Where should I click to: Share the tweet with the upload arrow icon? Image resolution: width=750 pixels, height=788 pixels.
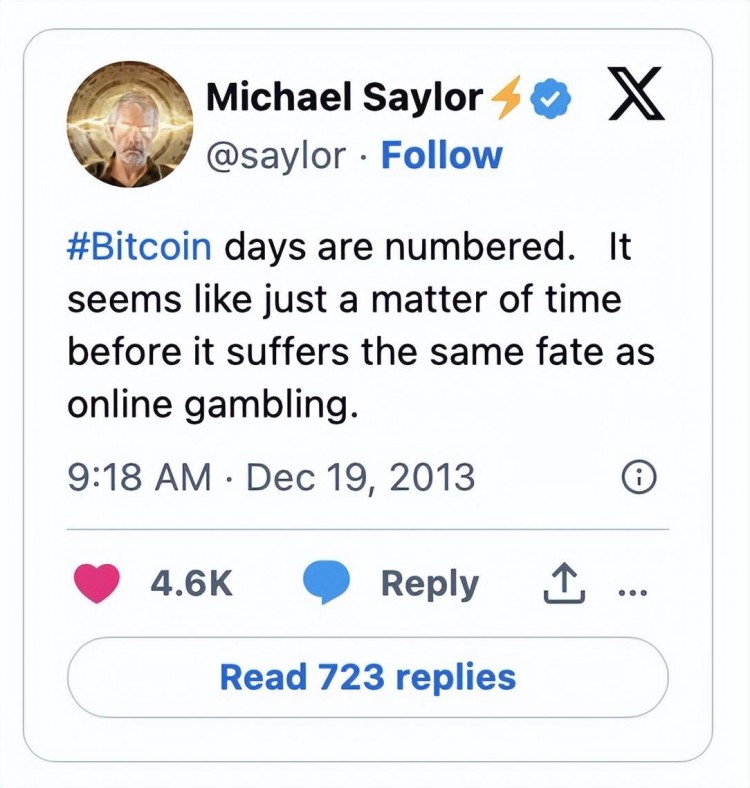click(x=564, y=582)
